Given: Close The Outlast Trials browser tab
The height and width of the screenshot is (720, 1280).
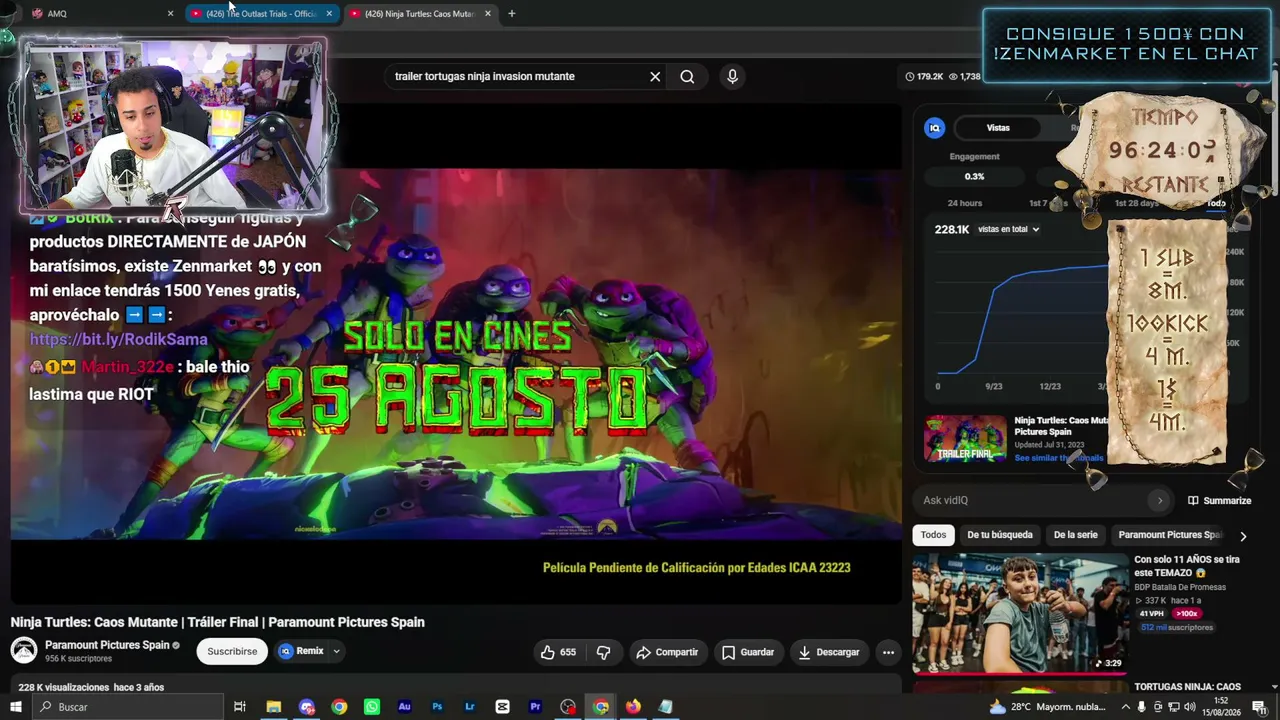Looking at the screenshot, I should coord(329,14).
